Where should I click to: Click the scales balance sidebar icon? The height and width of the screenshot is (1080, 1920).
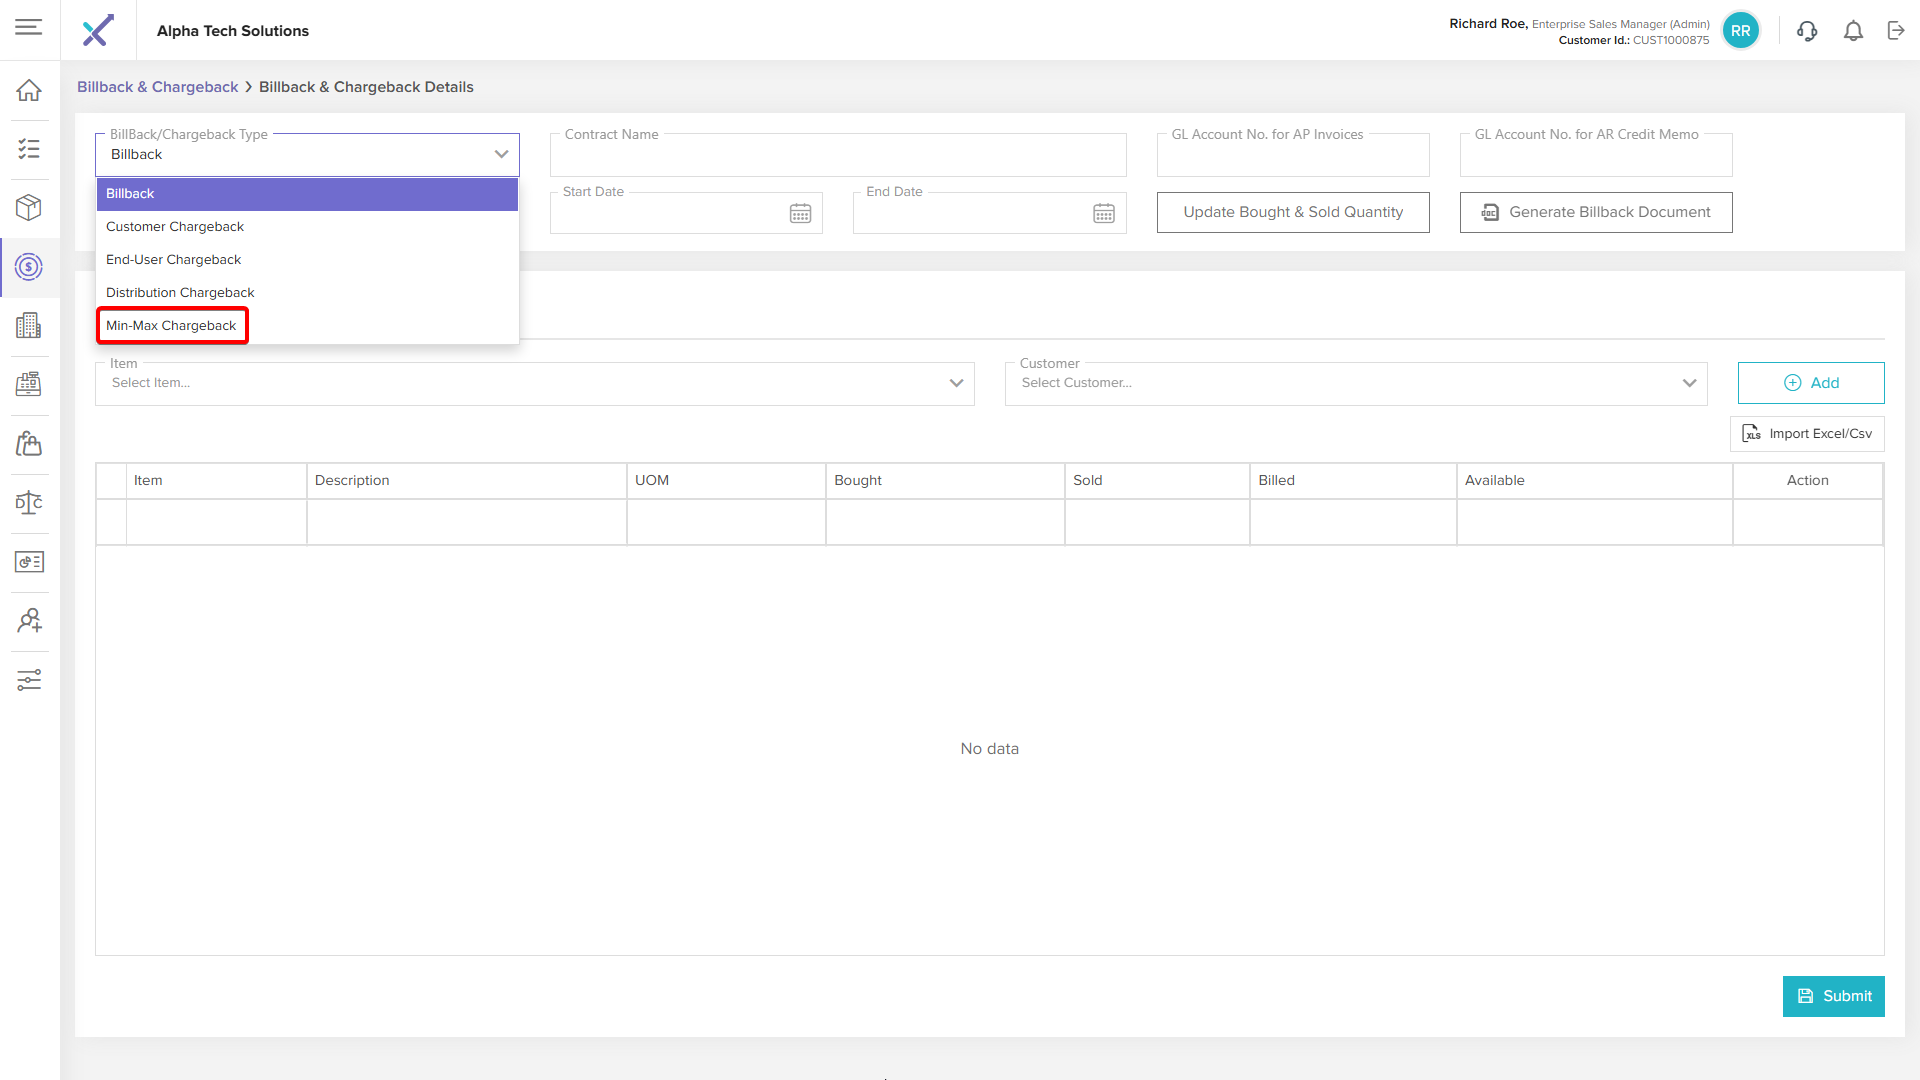pos(29,502)
